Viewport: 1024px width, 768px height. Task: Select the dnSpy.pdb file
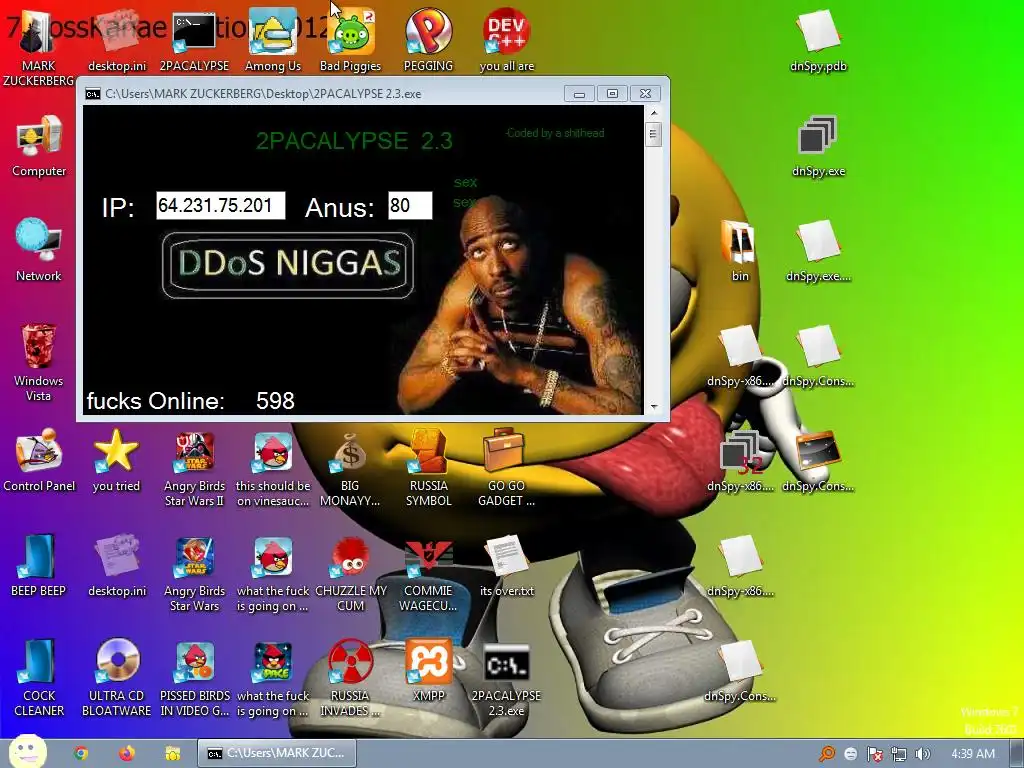click(818, 31)
